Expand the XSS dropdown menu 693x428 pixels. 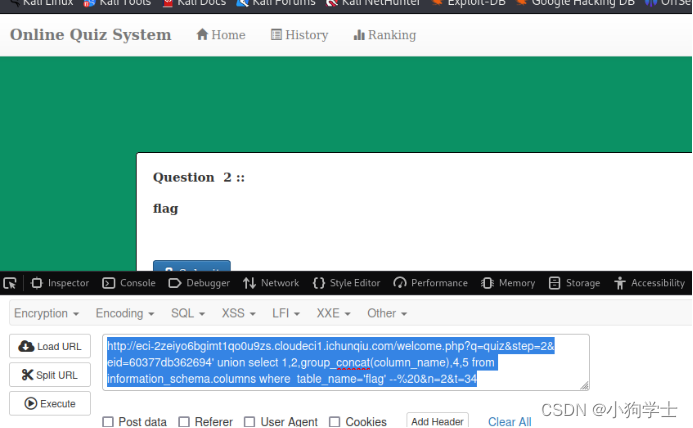[239, 313]
